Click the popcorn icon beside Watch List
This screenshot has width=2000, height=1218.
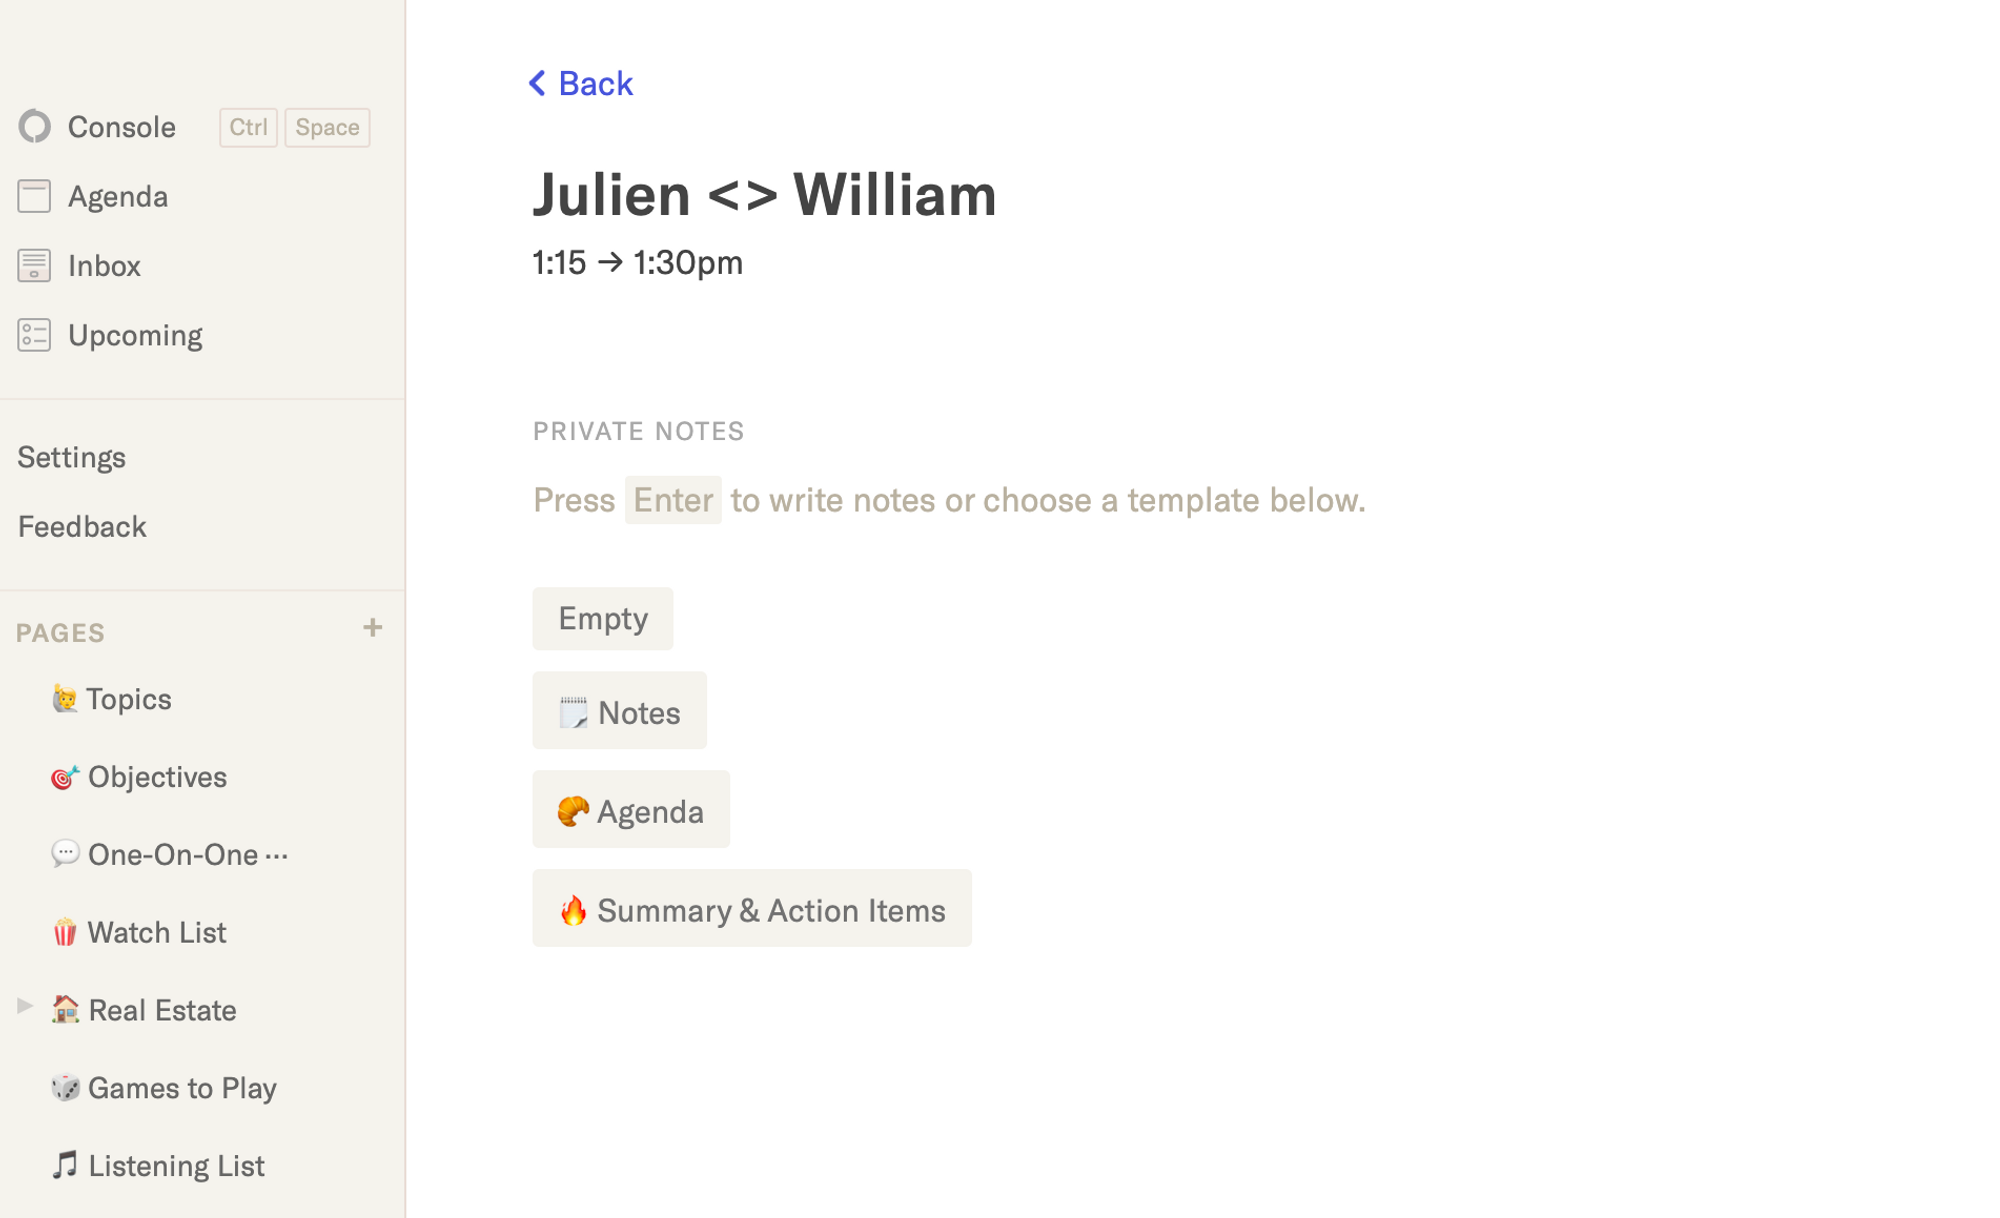tap(65, 932)
